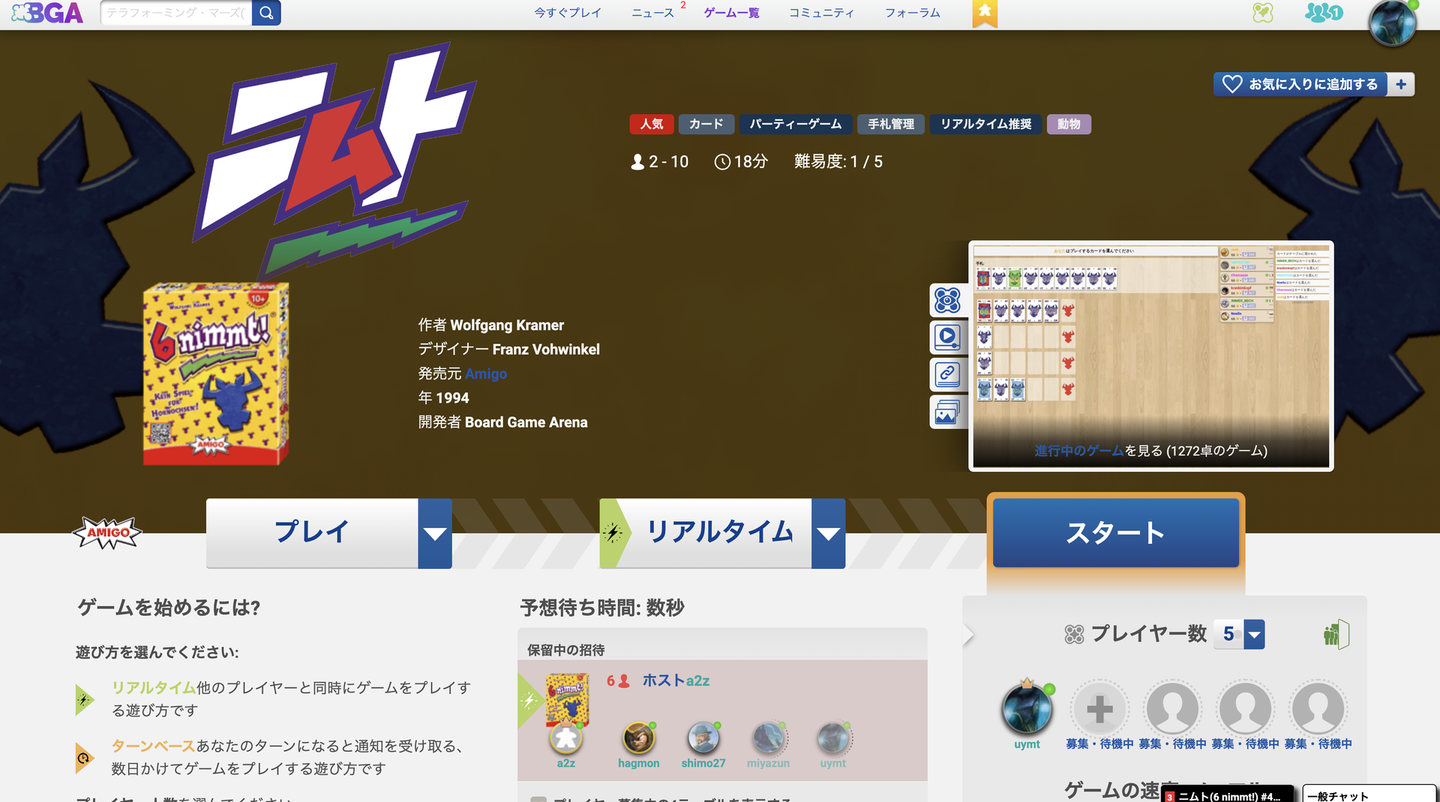
Task: Click the プレイ button
Action: [312, 534]
